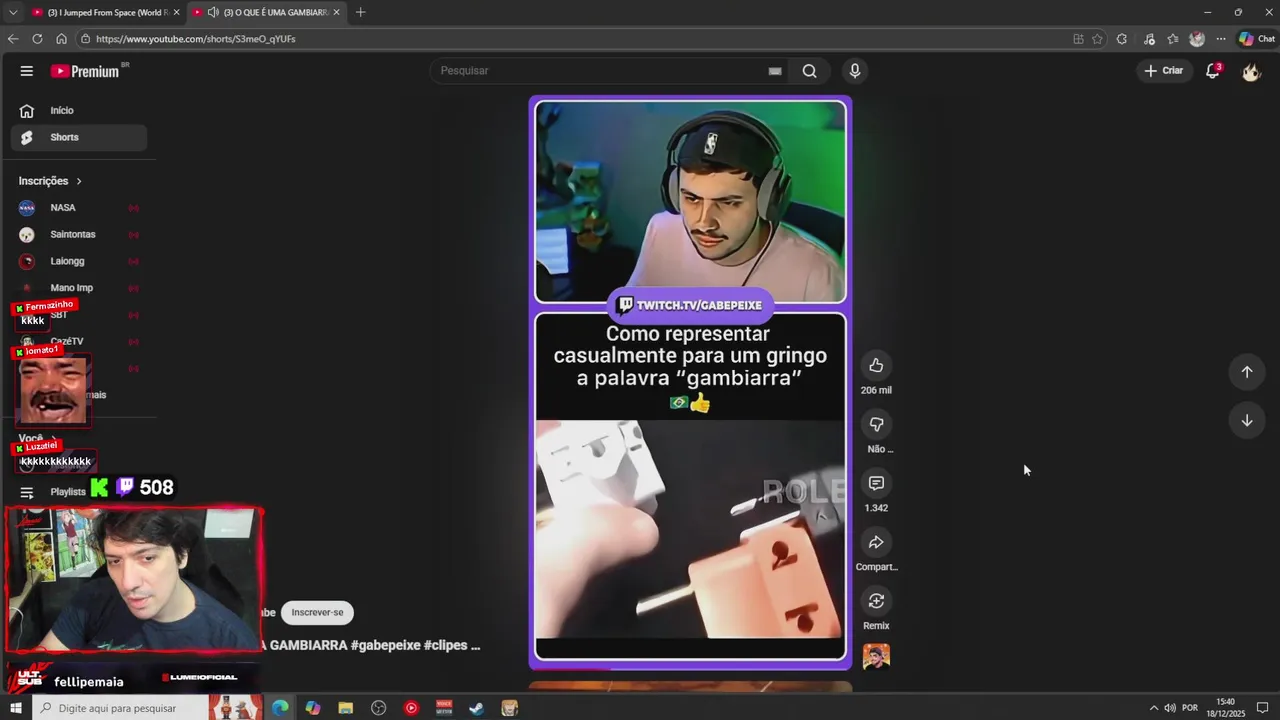Add this page to favorites with the star
This screenshot has height=720, width=1280.
1098,39
